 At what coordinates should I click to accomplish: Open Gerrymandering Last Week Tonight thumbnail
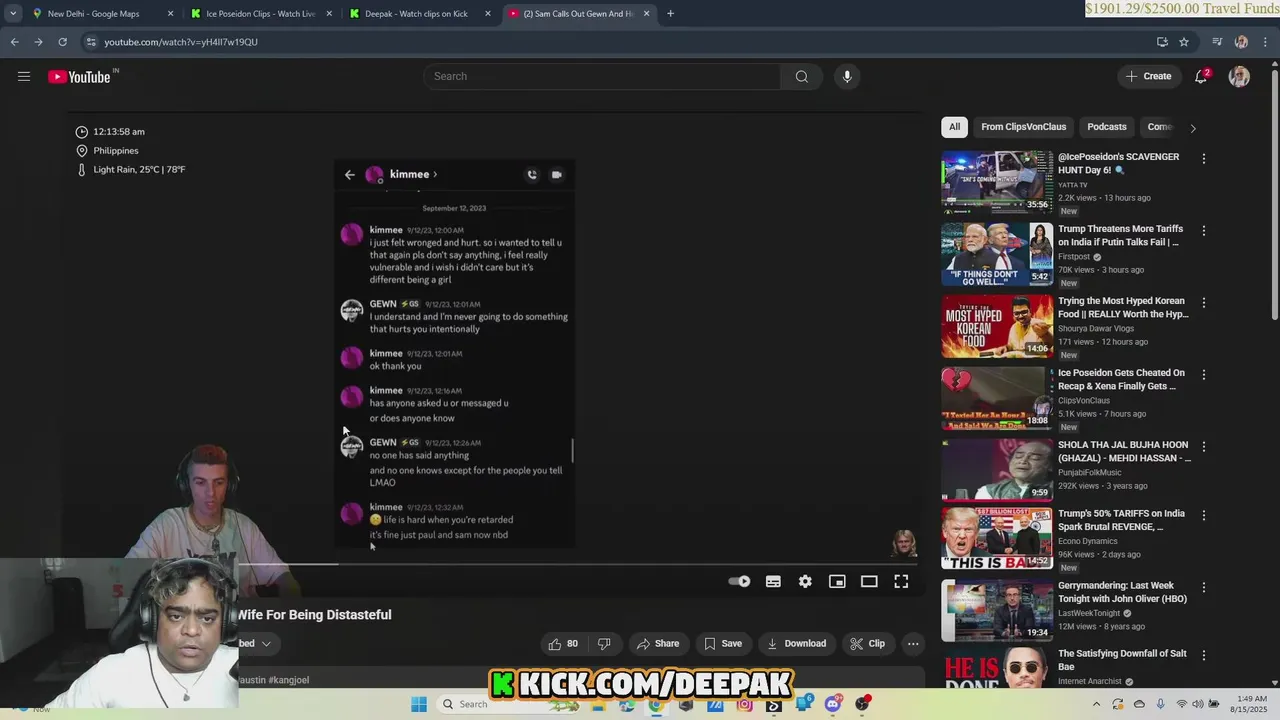point(996,611)
